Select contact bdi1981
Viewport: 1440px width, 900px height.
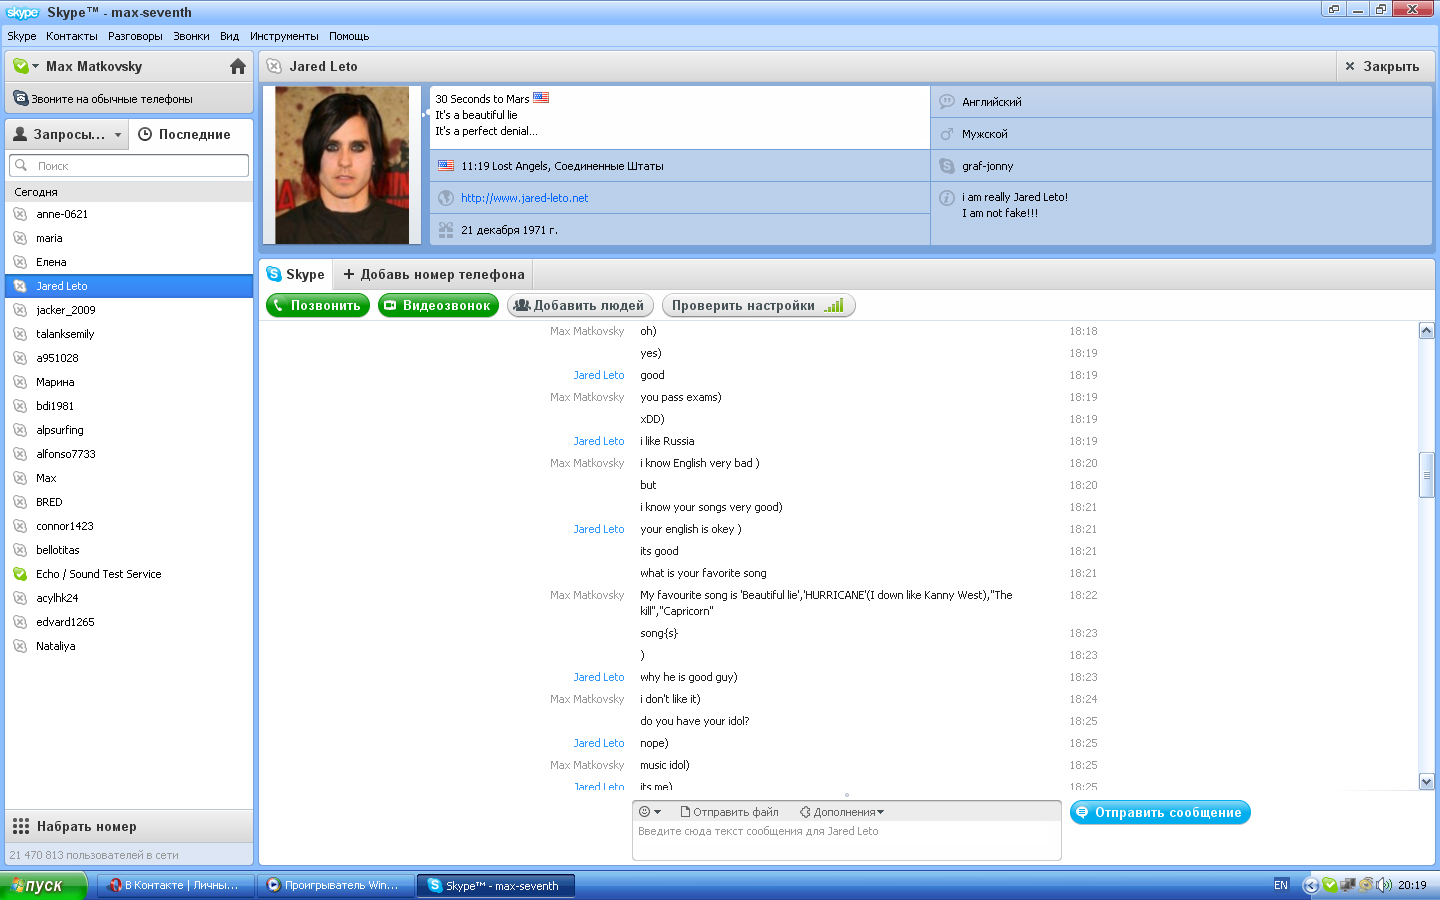(x=129, y=406)
